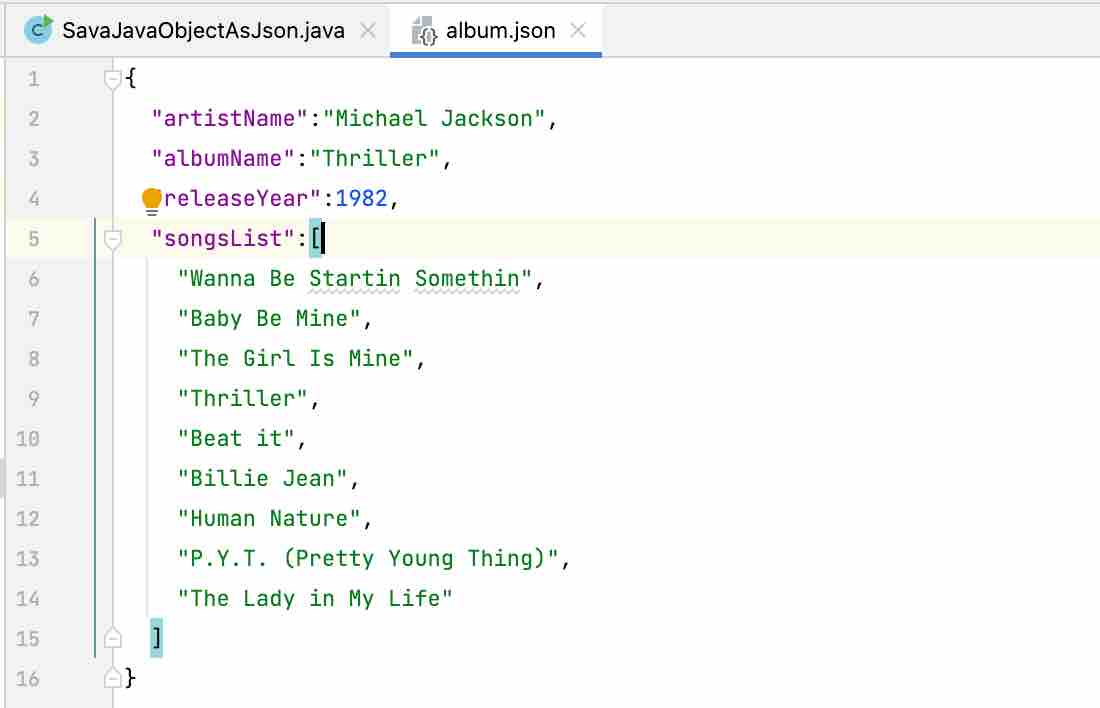Click line number 15 in the gutter
Image resolution: width=1100 pixels, height=708 pixels.
pyautogui.click(x=27, y=639)
